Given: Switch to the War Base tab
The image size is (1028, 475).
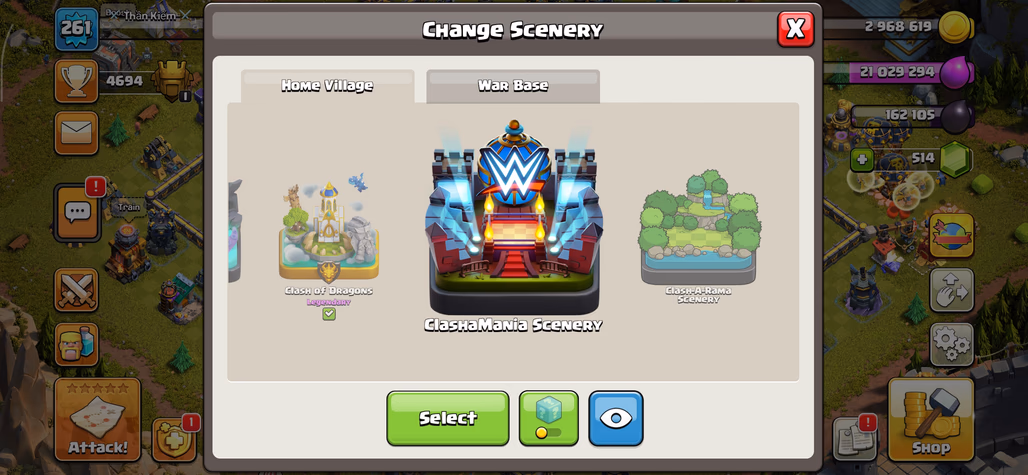Looking at the screenshot, I should tap(513, 86).
